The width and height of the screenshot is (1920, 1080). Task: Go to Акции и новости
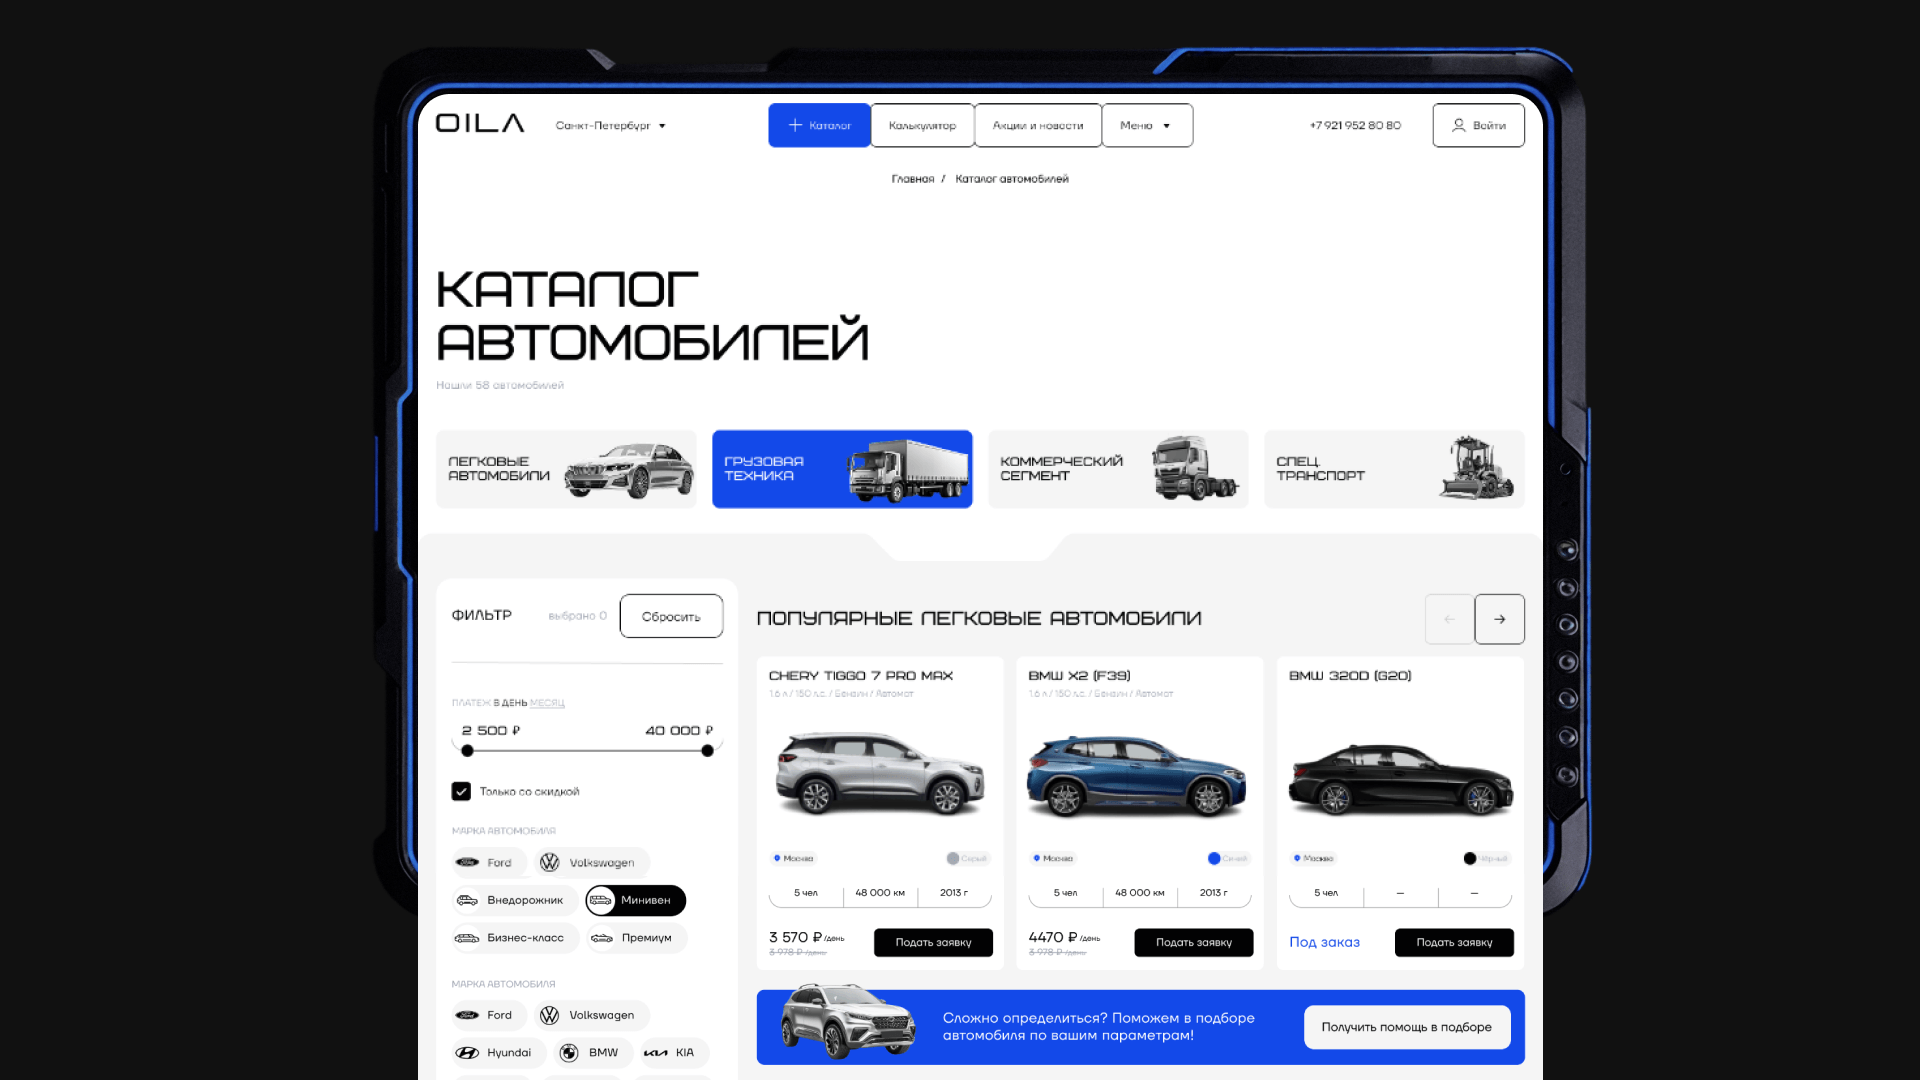[x=1038, y=125]
